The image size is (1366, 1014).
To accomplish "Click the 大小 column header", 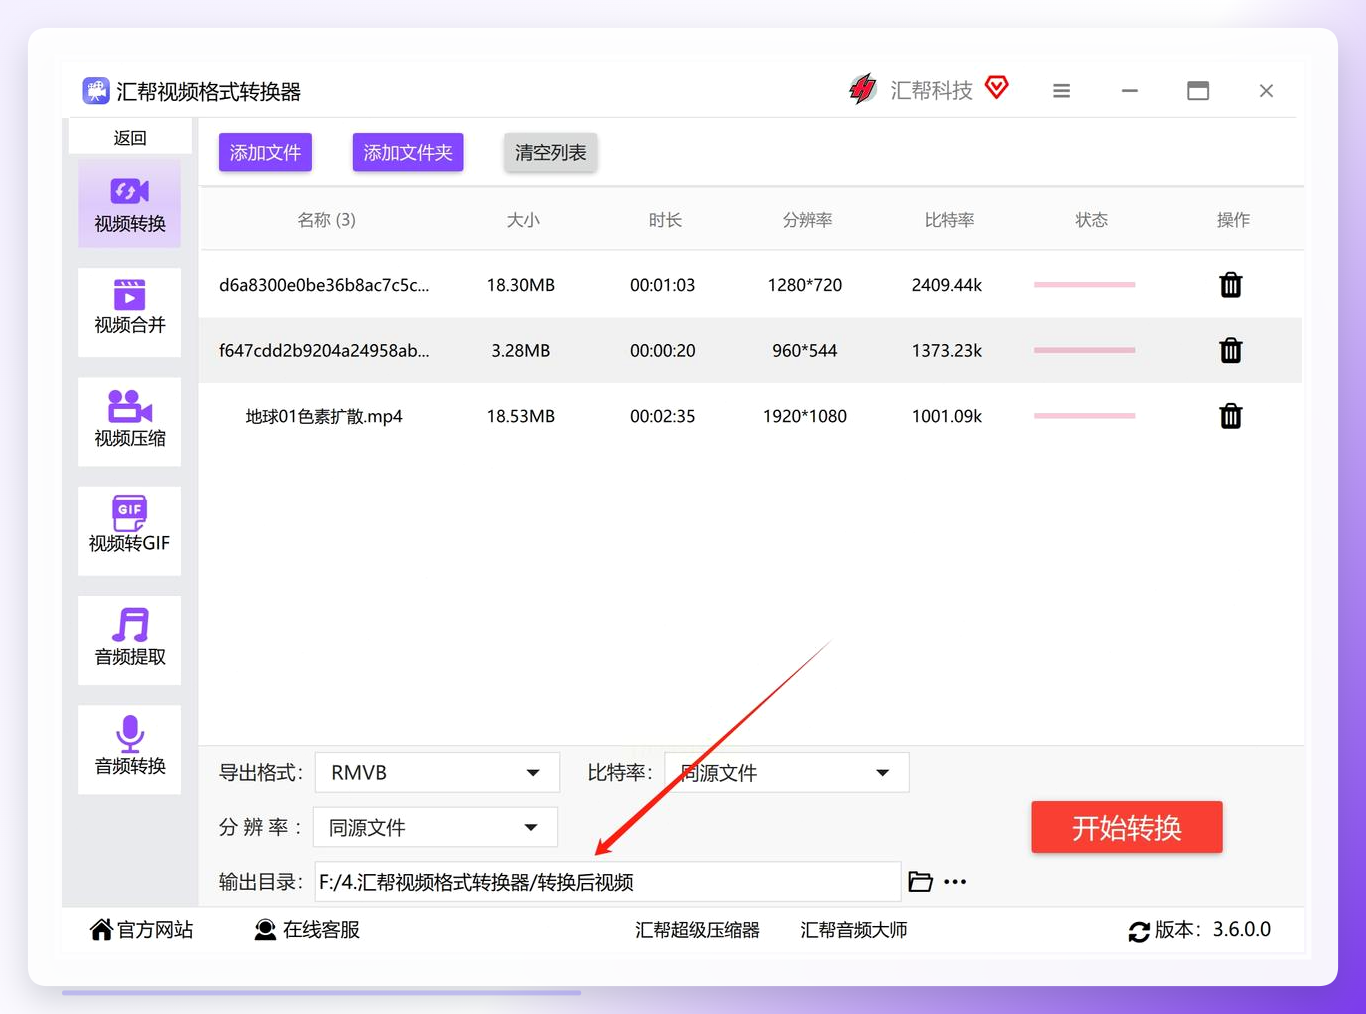I will pos(523,220).
